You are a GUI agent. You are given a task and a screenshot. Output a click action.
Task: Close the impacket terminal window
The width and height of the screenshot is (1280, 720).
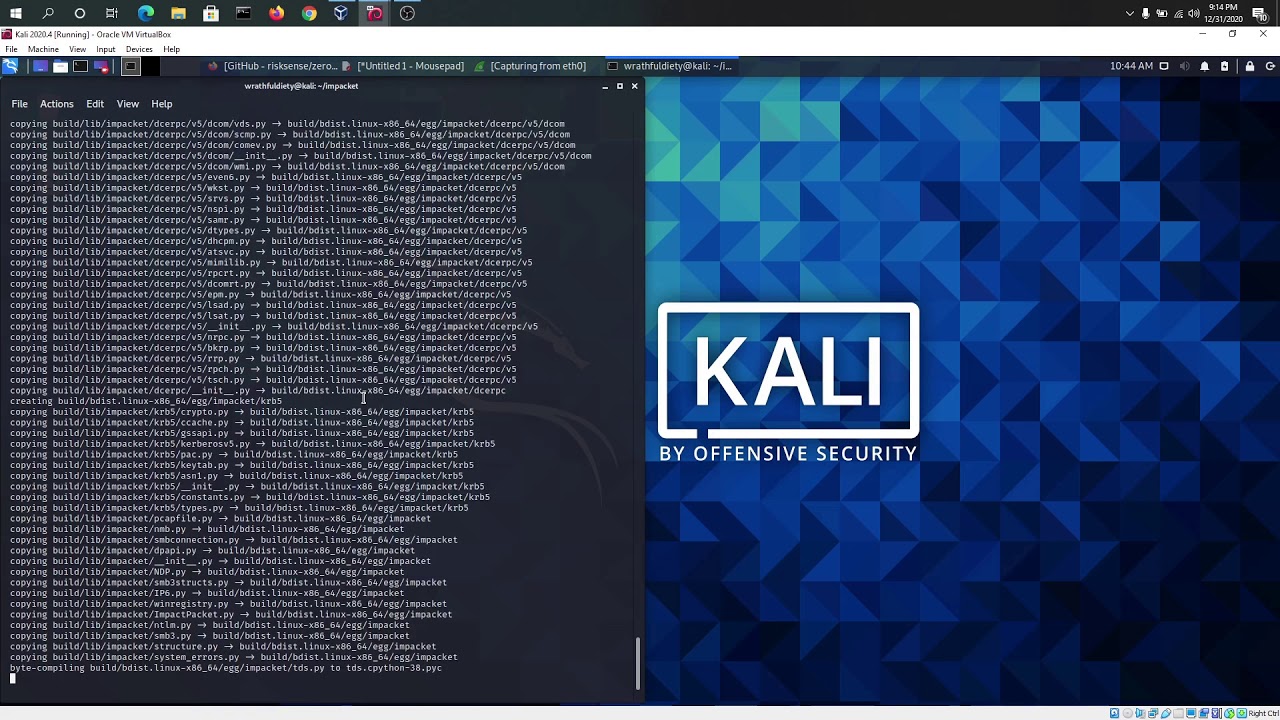click(634, 86)
